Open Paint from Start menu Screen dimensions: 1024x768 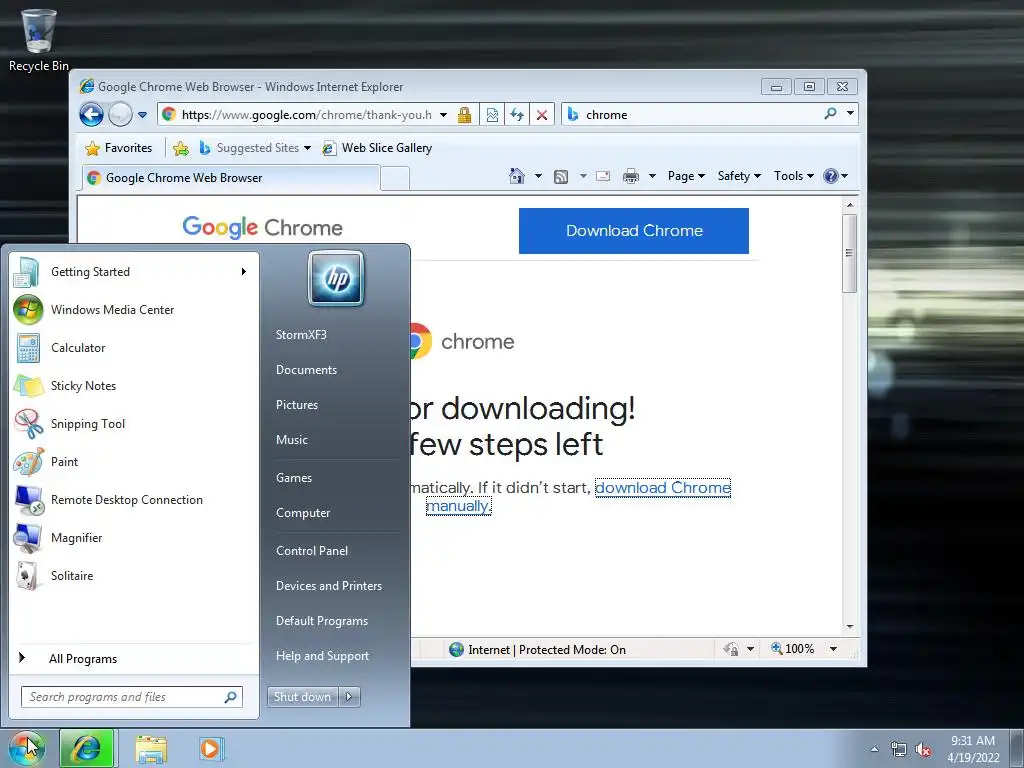point(134,462)
